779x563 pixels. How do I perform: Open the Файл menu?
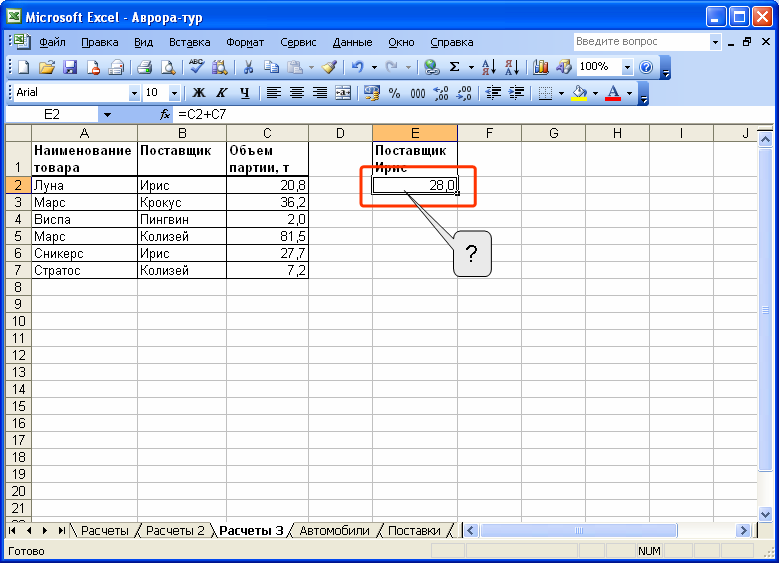coord(52,42)
